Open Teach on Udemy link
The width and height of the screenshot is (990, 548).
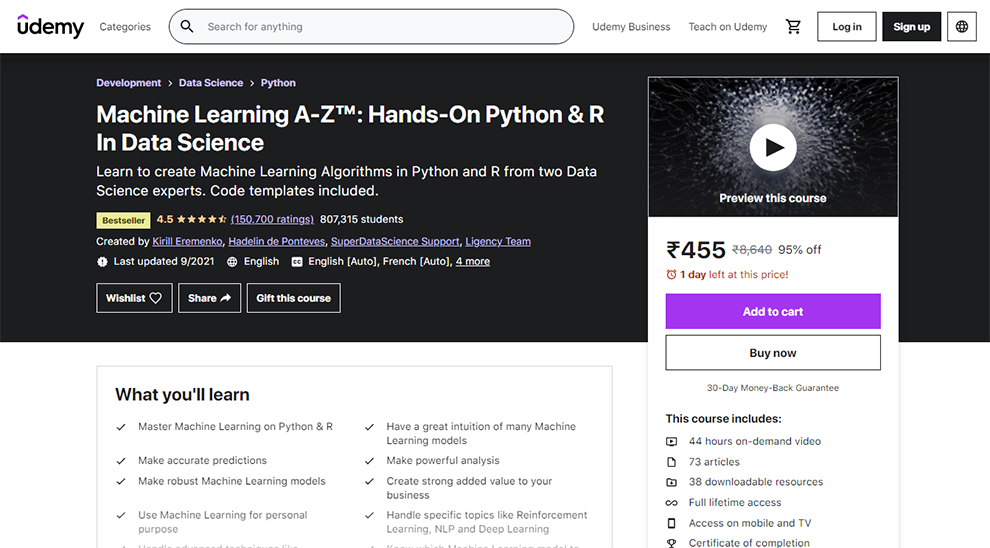click(727, 27)
